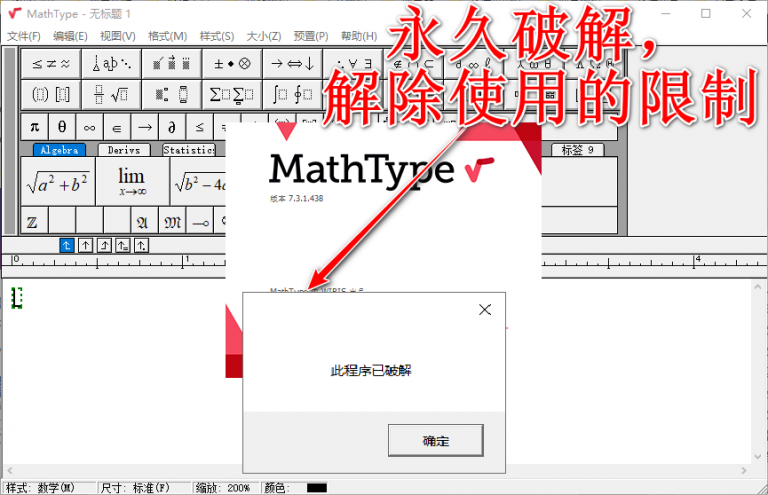Select the center-aligned tab stop
The image size is (768, 495).
tap(85, 245)
